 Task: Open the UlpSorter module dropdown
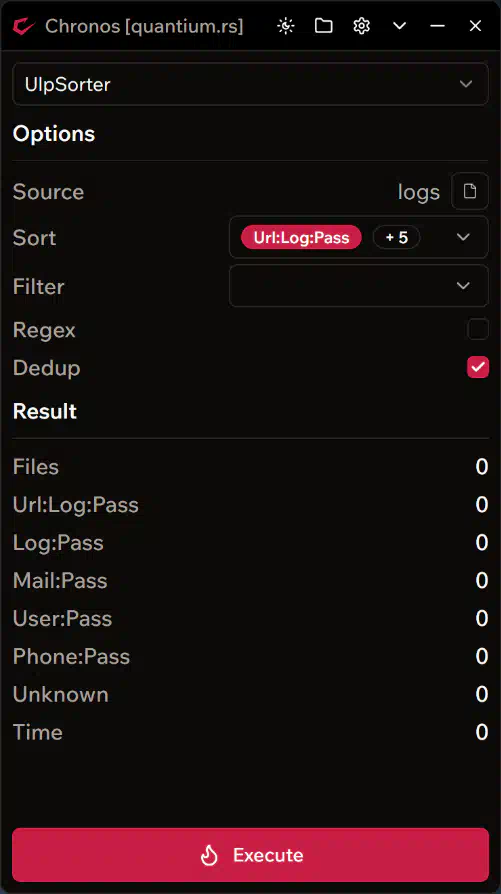coord(250,84)
